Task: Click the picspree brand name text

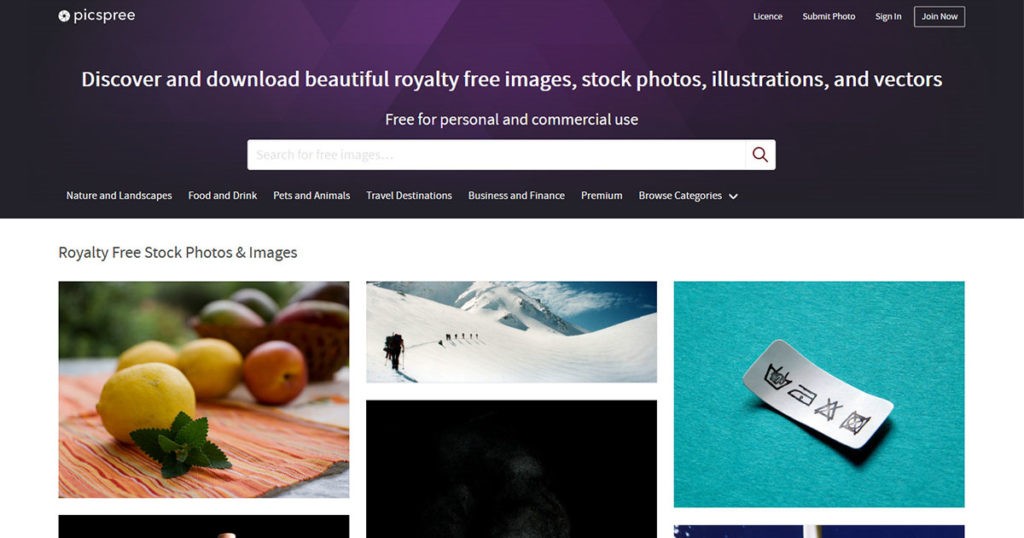Action: click(104, 16)
